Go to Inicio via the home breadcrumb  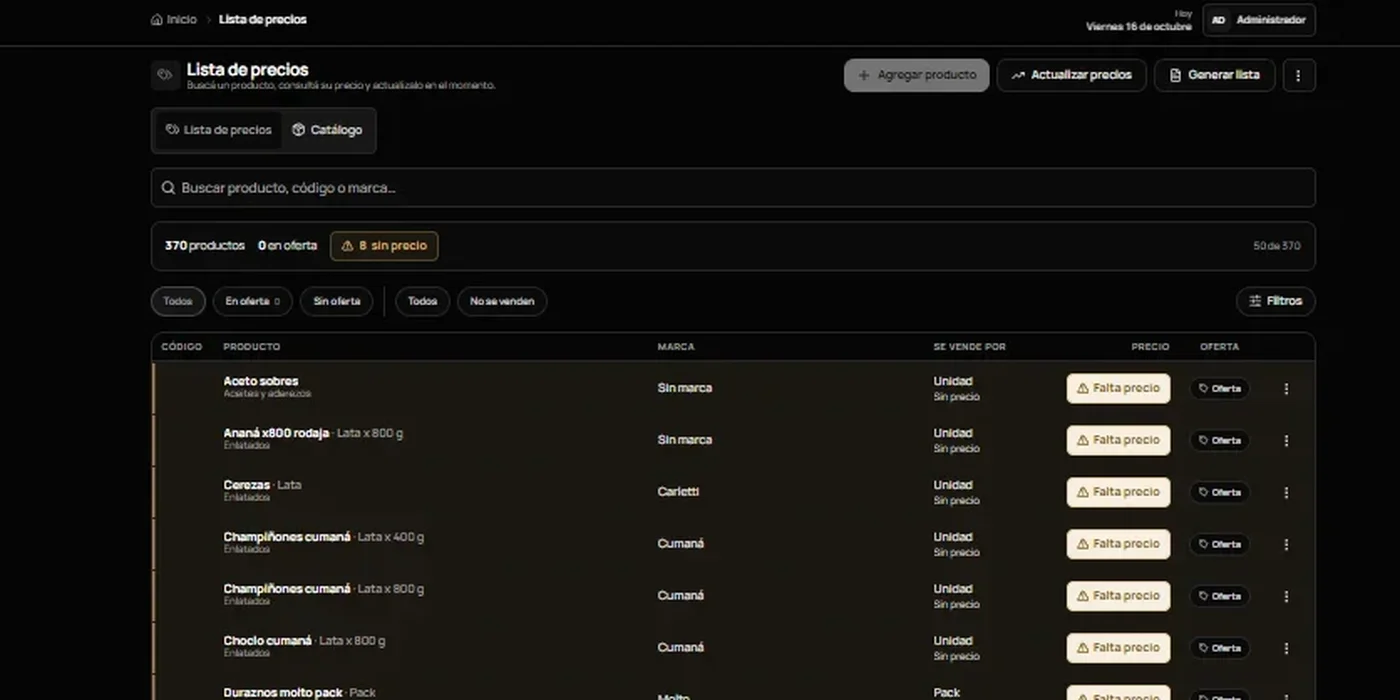click(x=174, y=20)
